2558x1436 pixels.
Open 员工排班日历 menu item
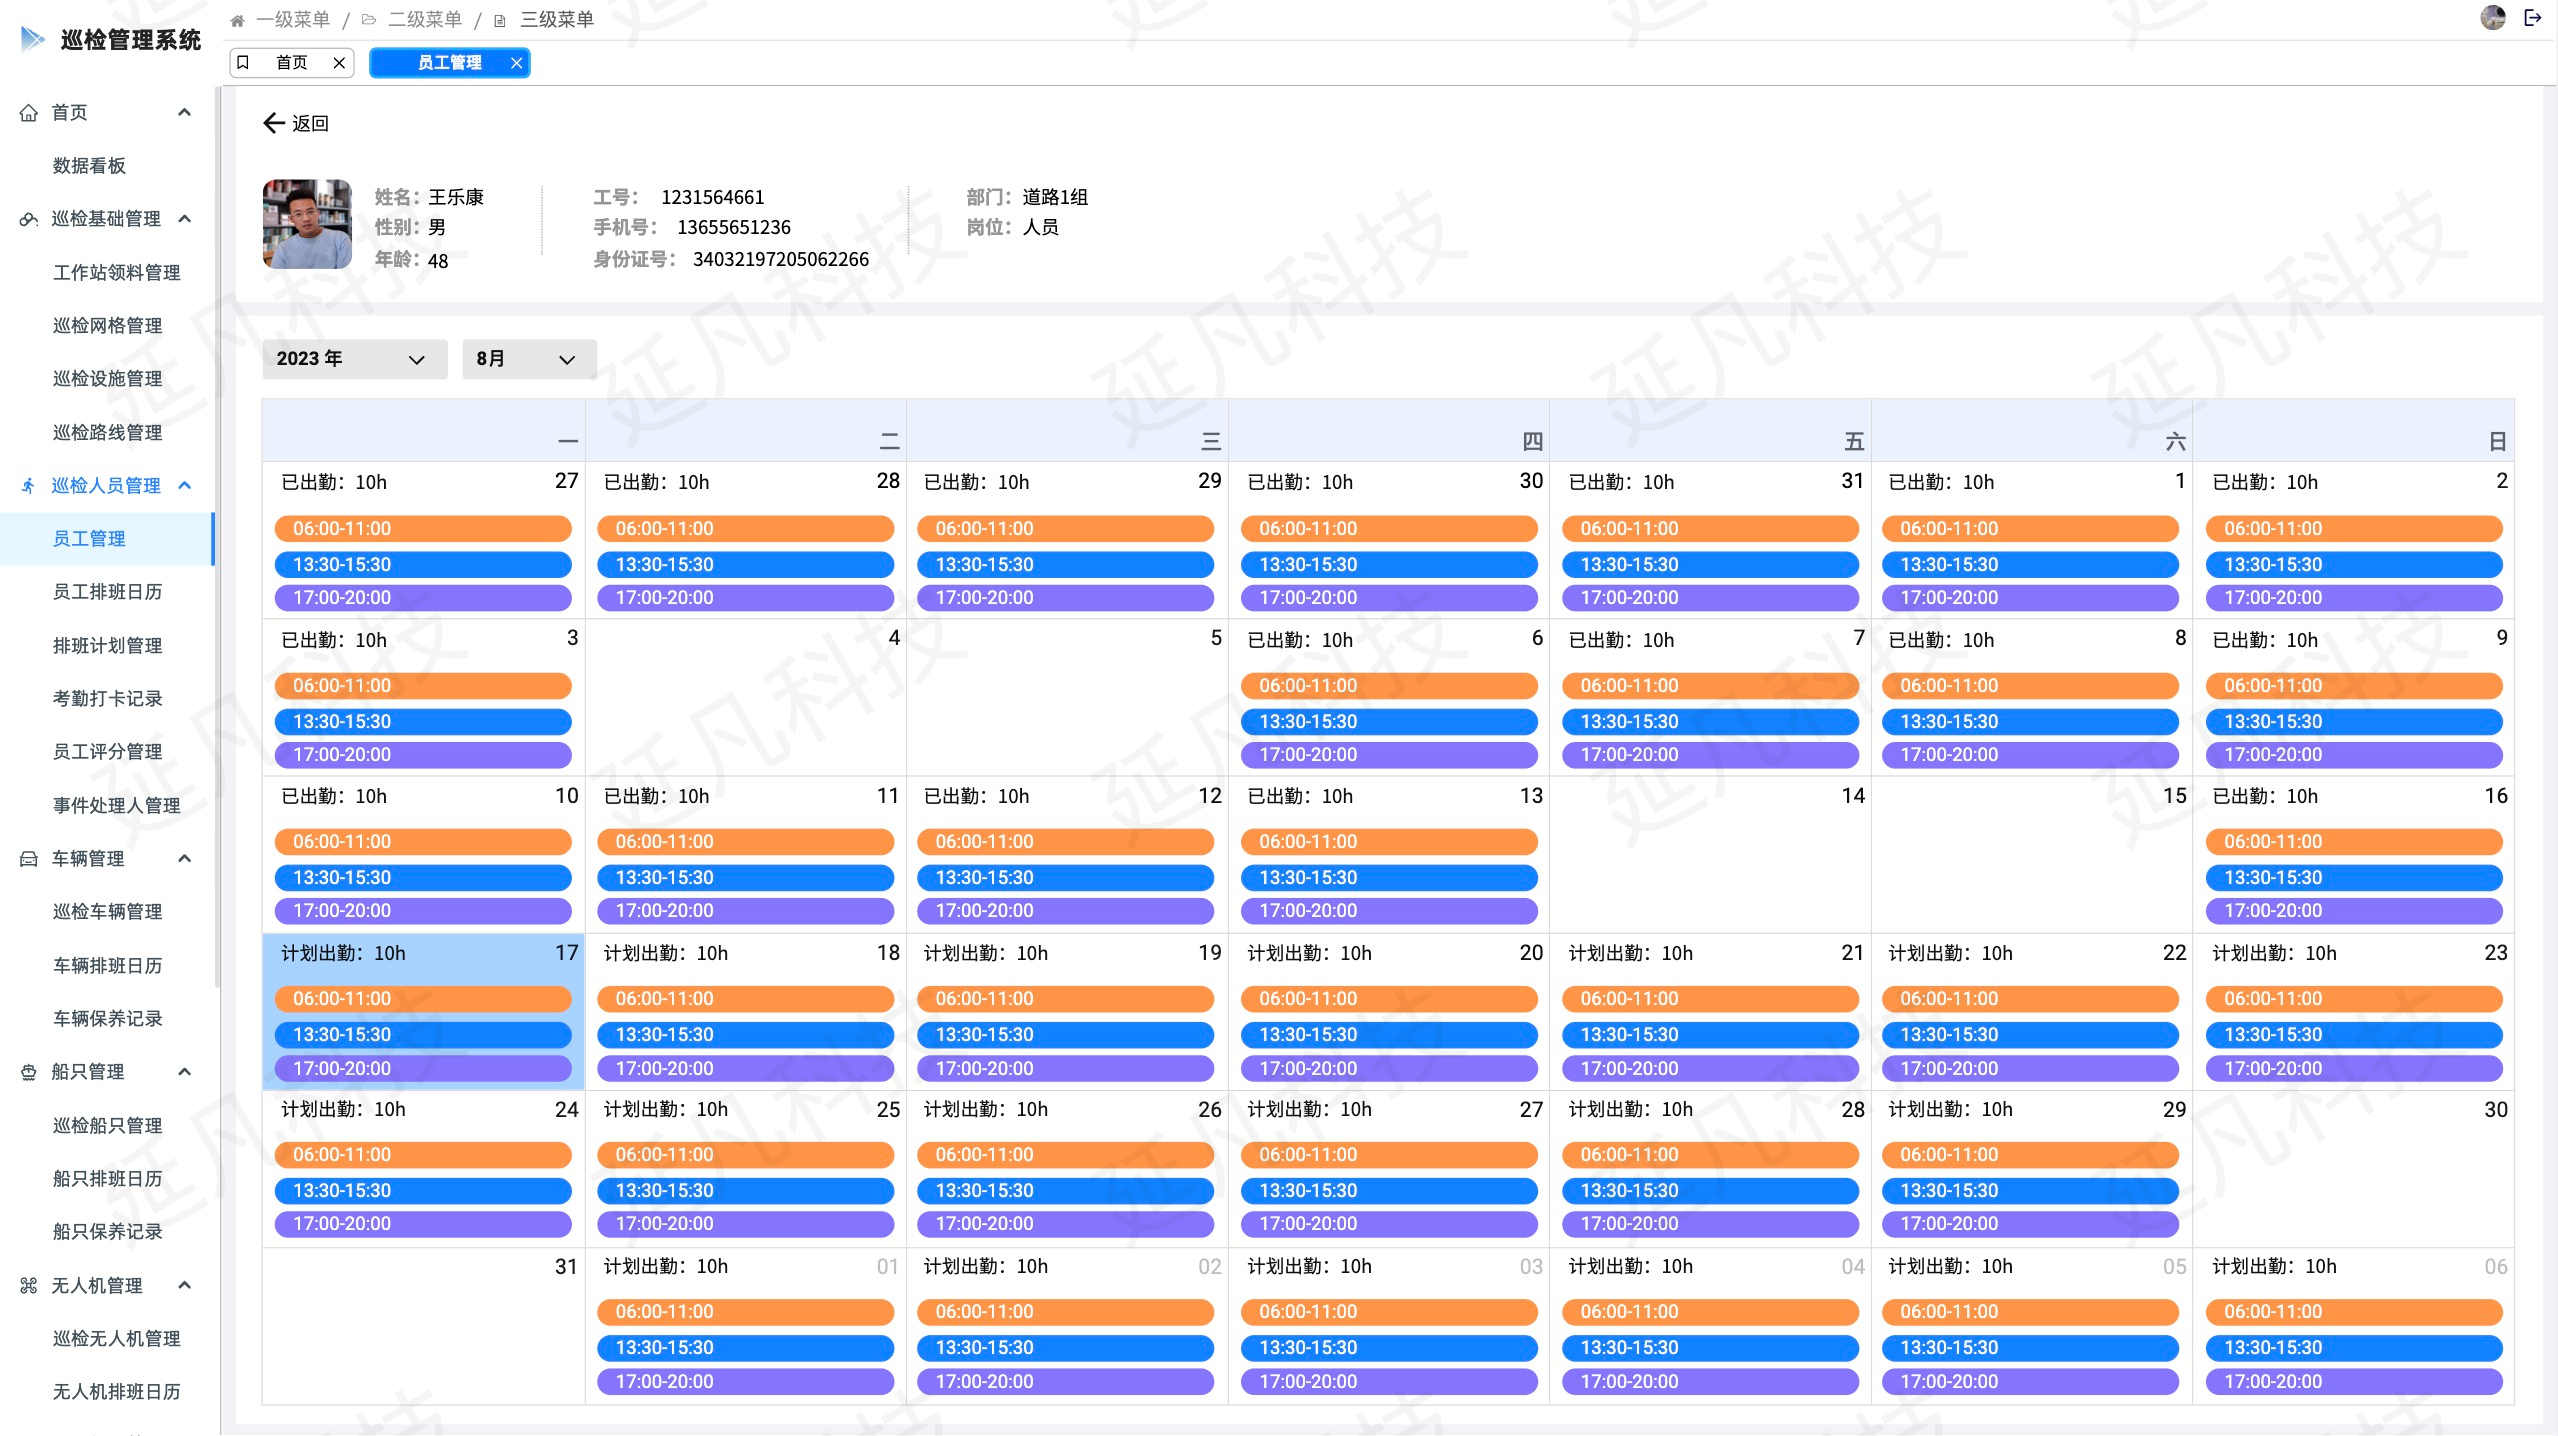[107, 592]
